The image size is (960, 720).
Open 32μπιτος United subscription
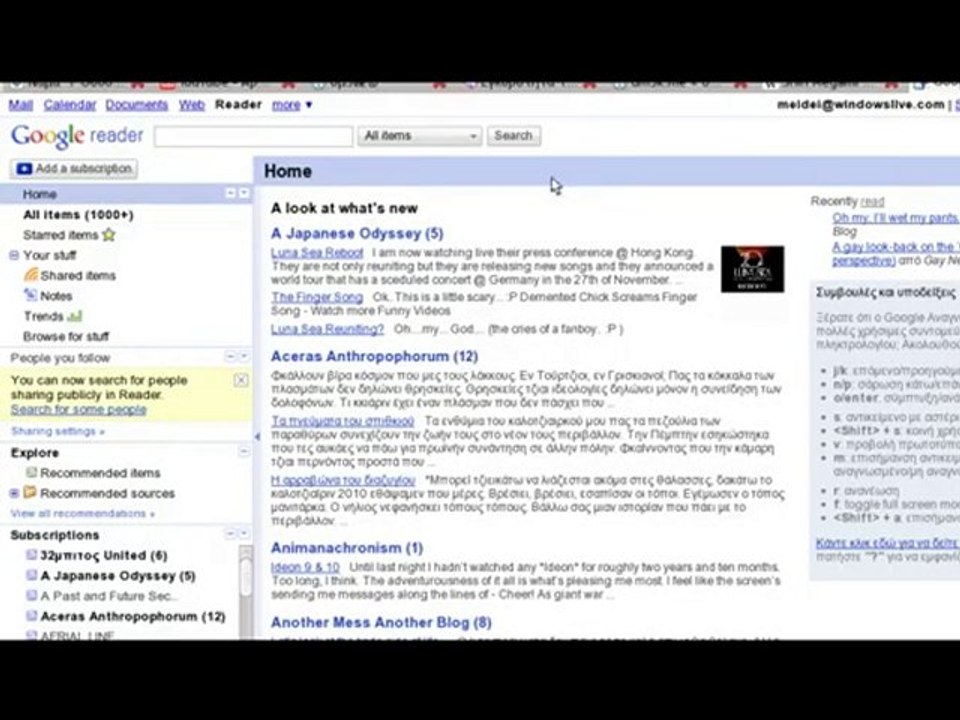tap(103, 555)
